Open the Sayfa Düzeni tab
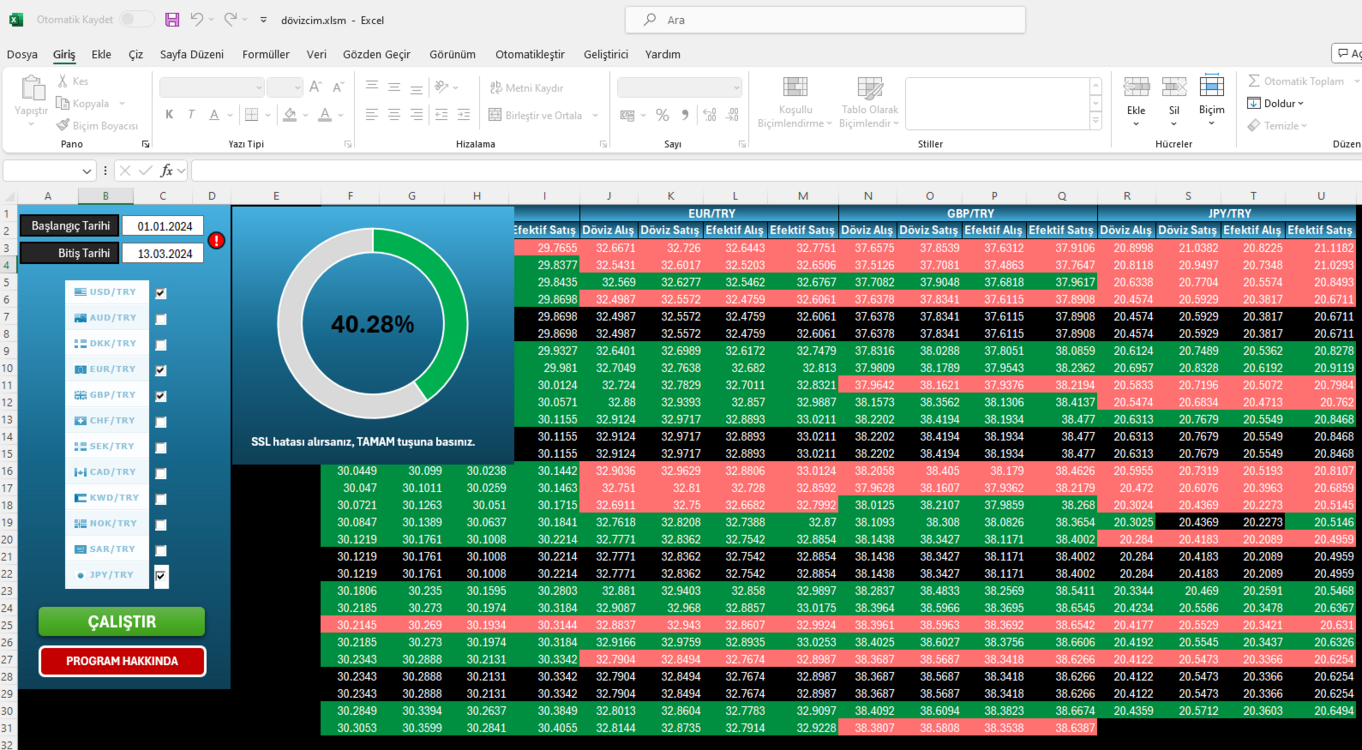The image size is (1362, 750). click(x=192, y=54)
